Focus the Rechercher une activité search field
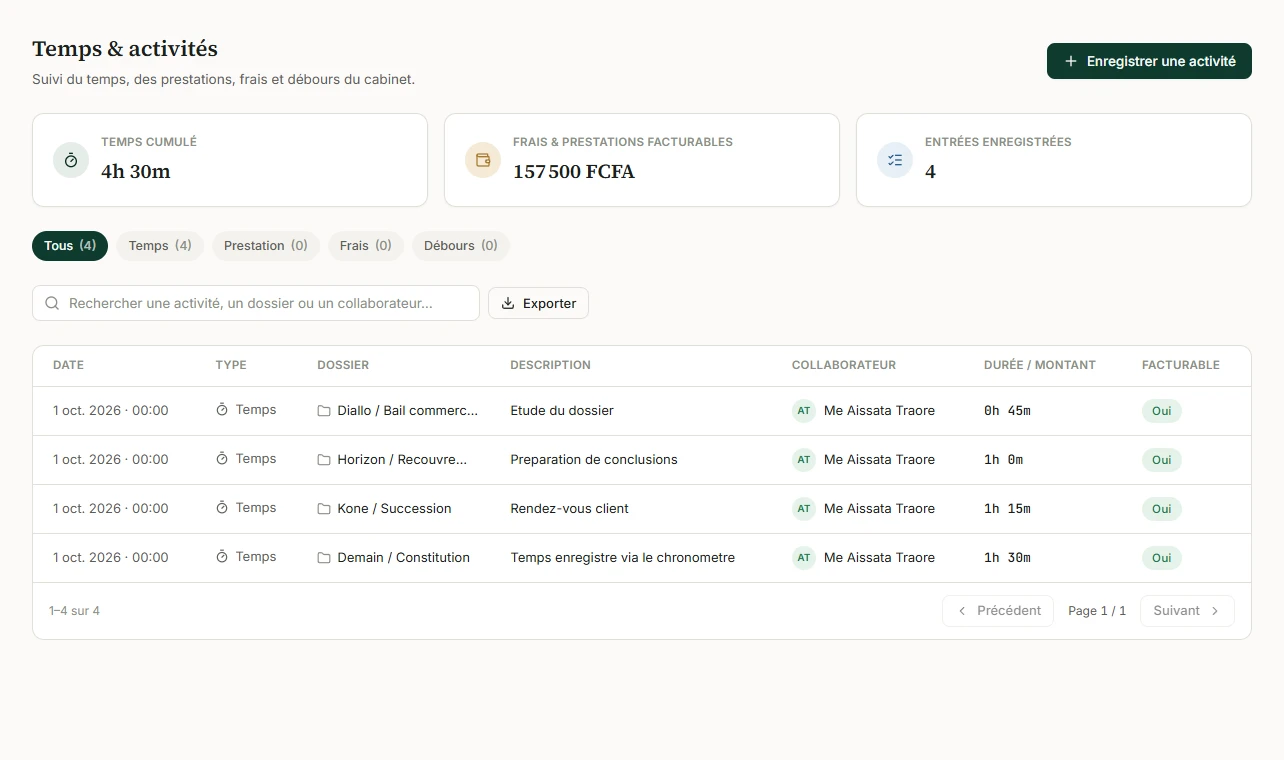Image resolution: width=1284 pixels, height=760 pixels. pyautogui.click(x=256, y=303)
